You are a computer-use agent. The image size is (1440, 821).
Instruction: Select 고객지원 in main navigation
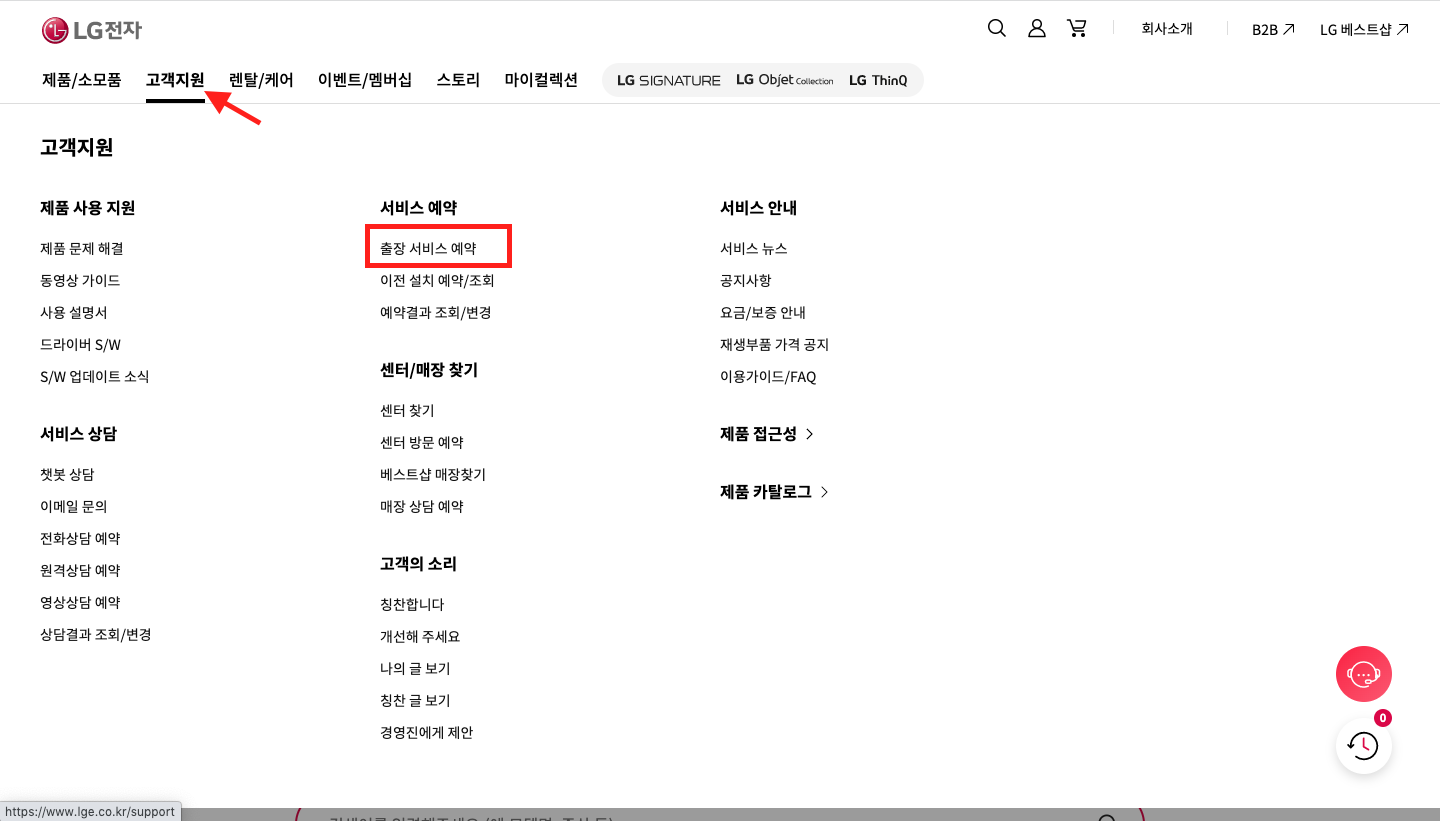175,80
